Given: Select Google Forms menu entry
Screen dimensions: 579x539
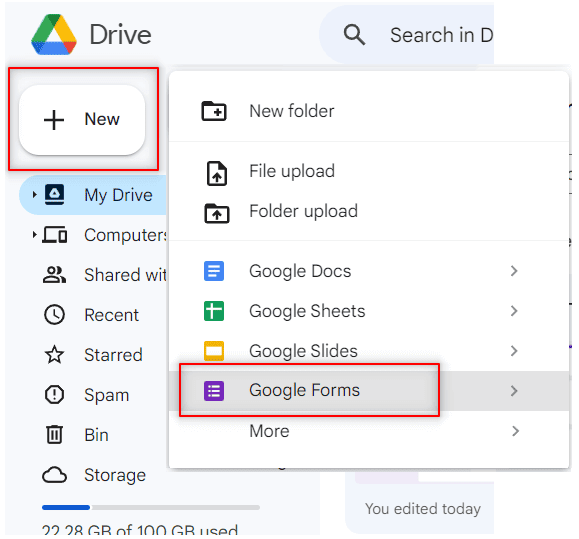Looking at the screenshot, I should (x=369, y=391).
